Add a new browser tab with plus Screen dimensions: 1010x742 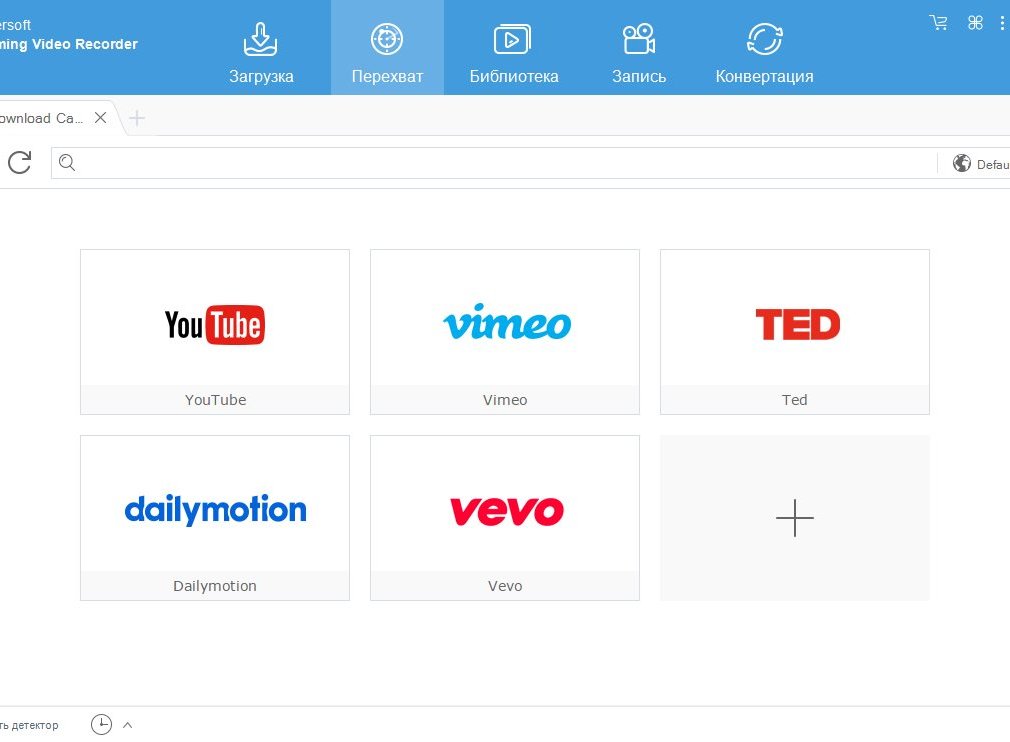point(137,118)
